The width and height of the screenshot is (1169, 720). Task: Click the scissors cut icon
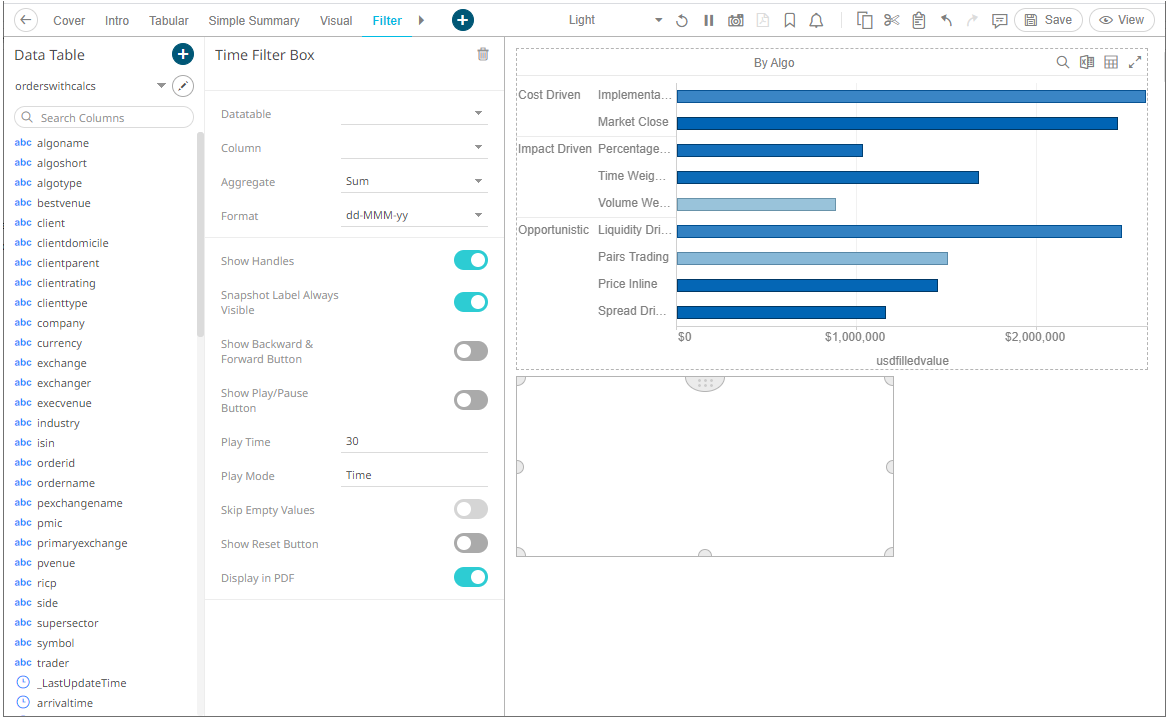pos(892,20)
